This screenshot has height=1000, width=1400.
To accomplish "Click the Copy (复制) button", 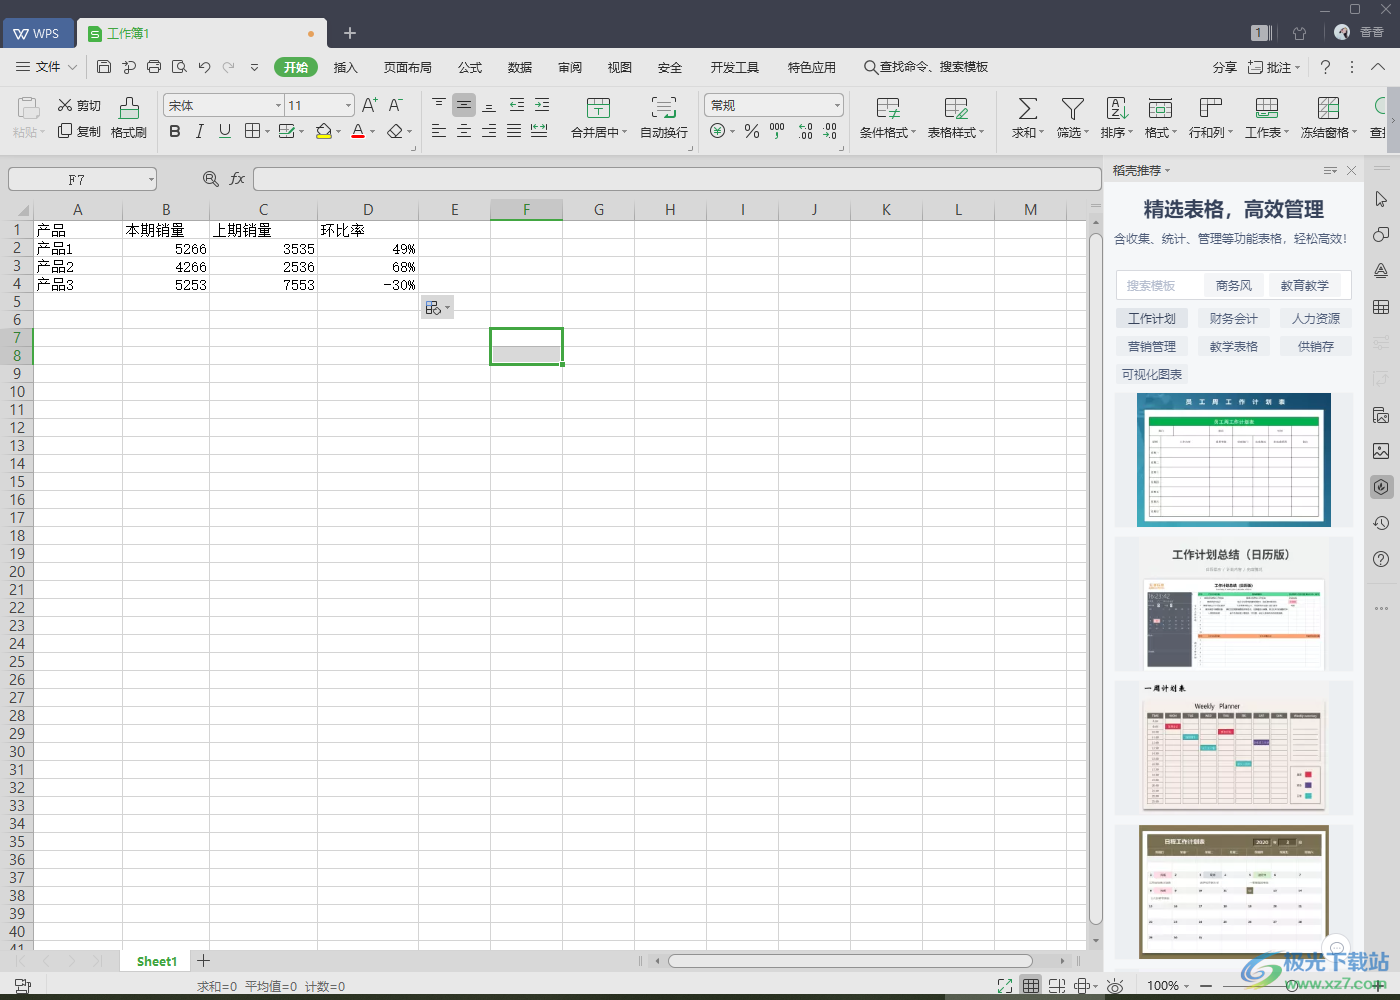I will (79, 131).
